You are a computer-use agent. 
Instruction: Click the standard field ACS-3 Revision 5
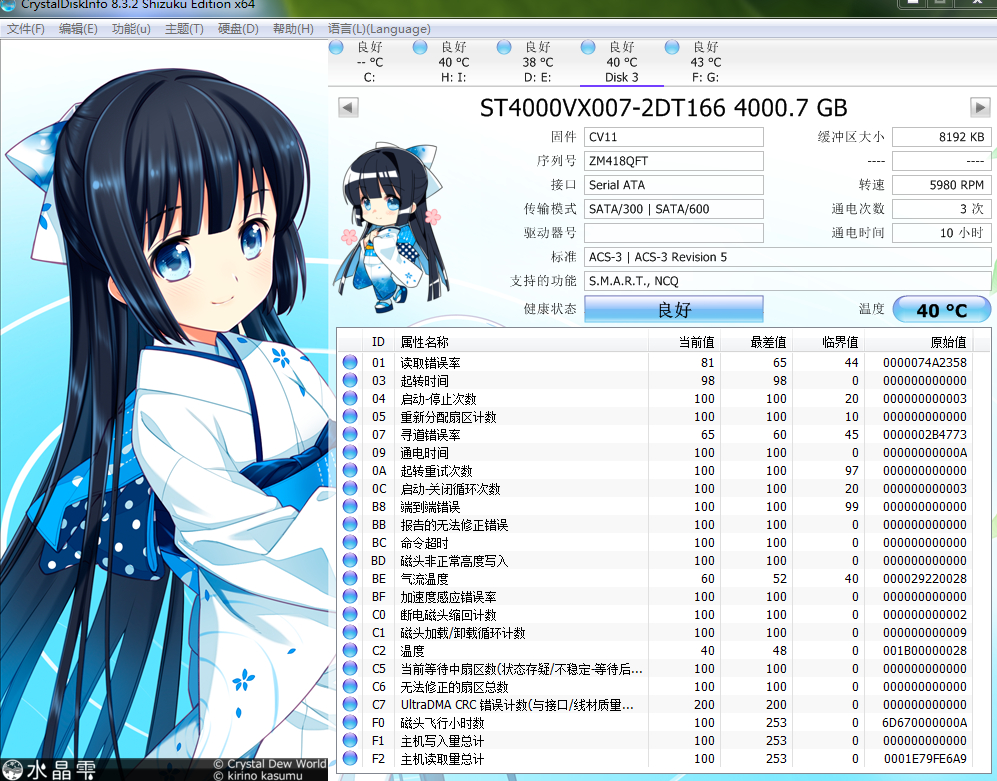click(x=788, y=257)
